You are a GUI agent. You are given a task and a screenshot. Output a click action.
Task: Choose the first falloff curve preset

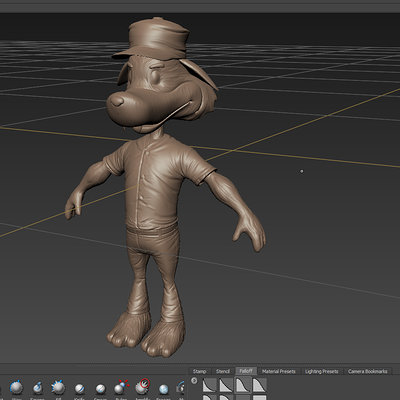click(x=210, y=385)
